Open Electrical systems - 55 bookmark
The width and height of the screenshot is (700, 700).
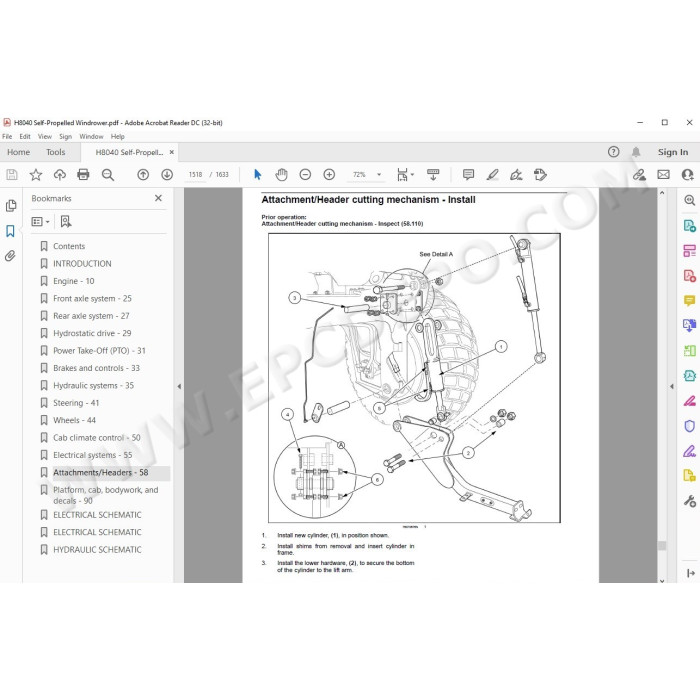point(92,455)
